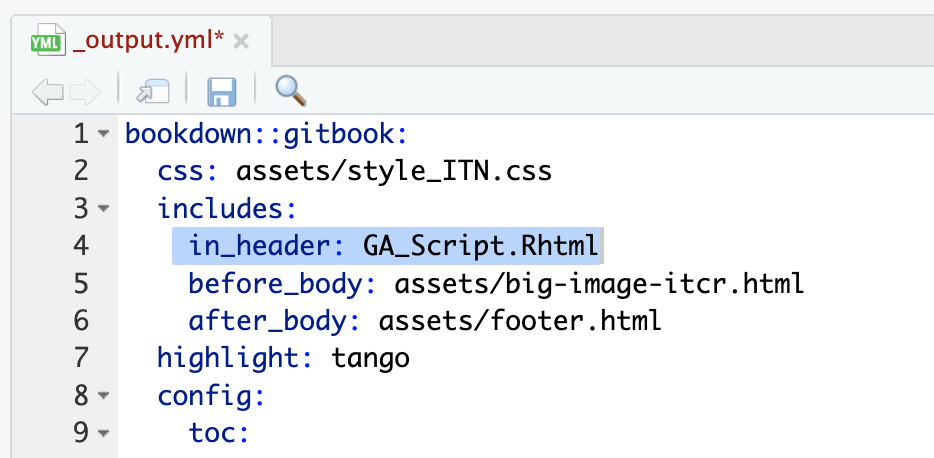Collapse the includes section fold arrow
Screen dimensions: 934x458
pos(104,210)
